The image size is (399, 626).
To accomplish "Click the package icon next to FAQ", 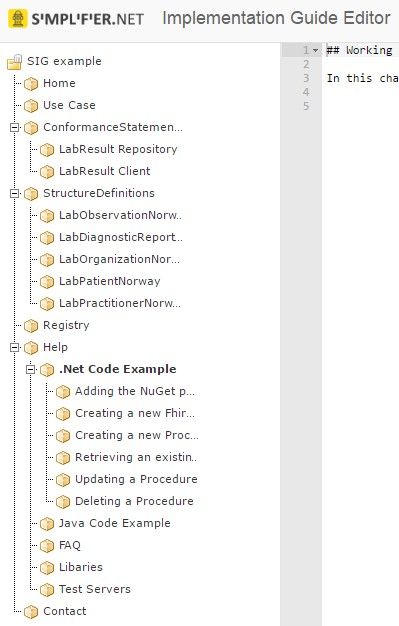I will coord(47,546).
